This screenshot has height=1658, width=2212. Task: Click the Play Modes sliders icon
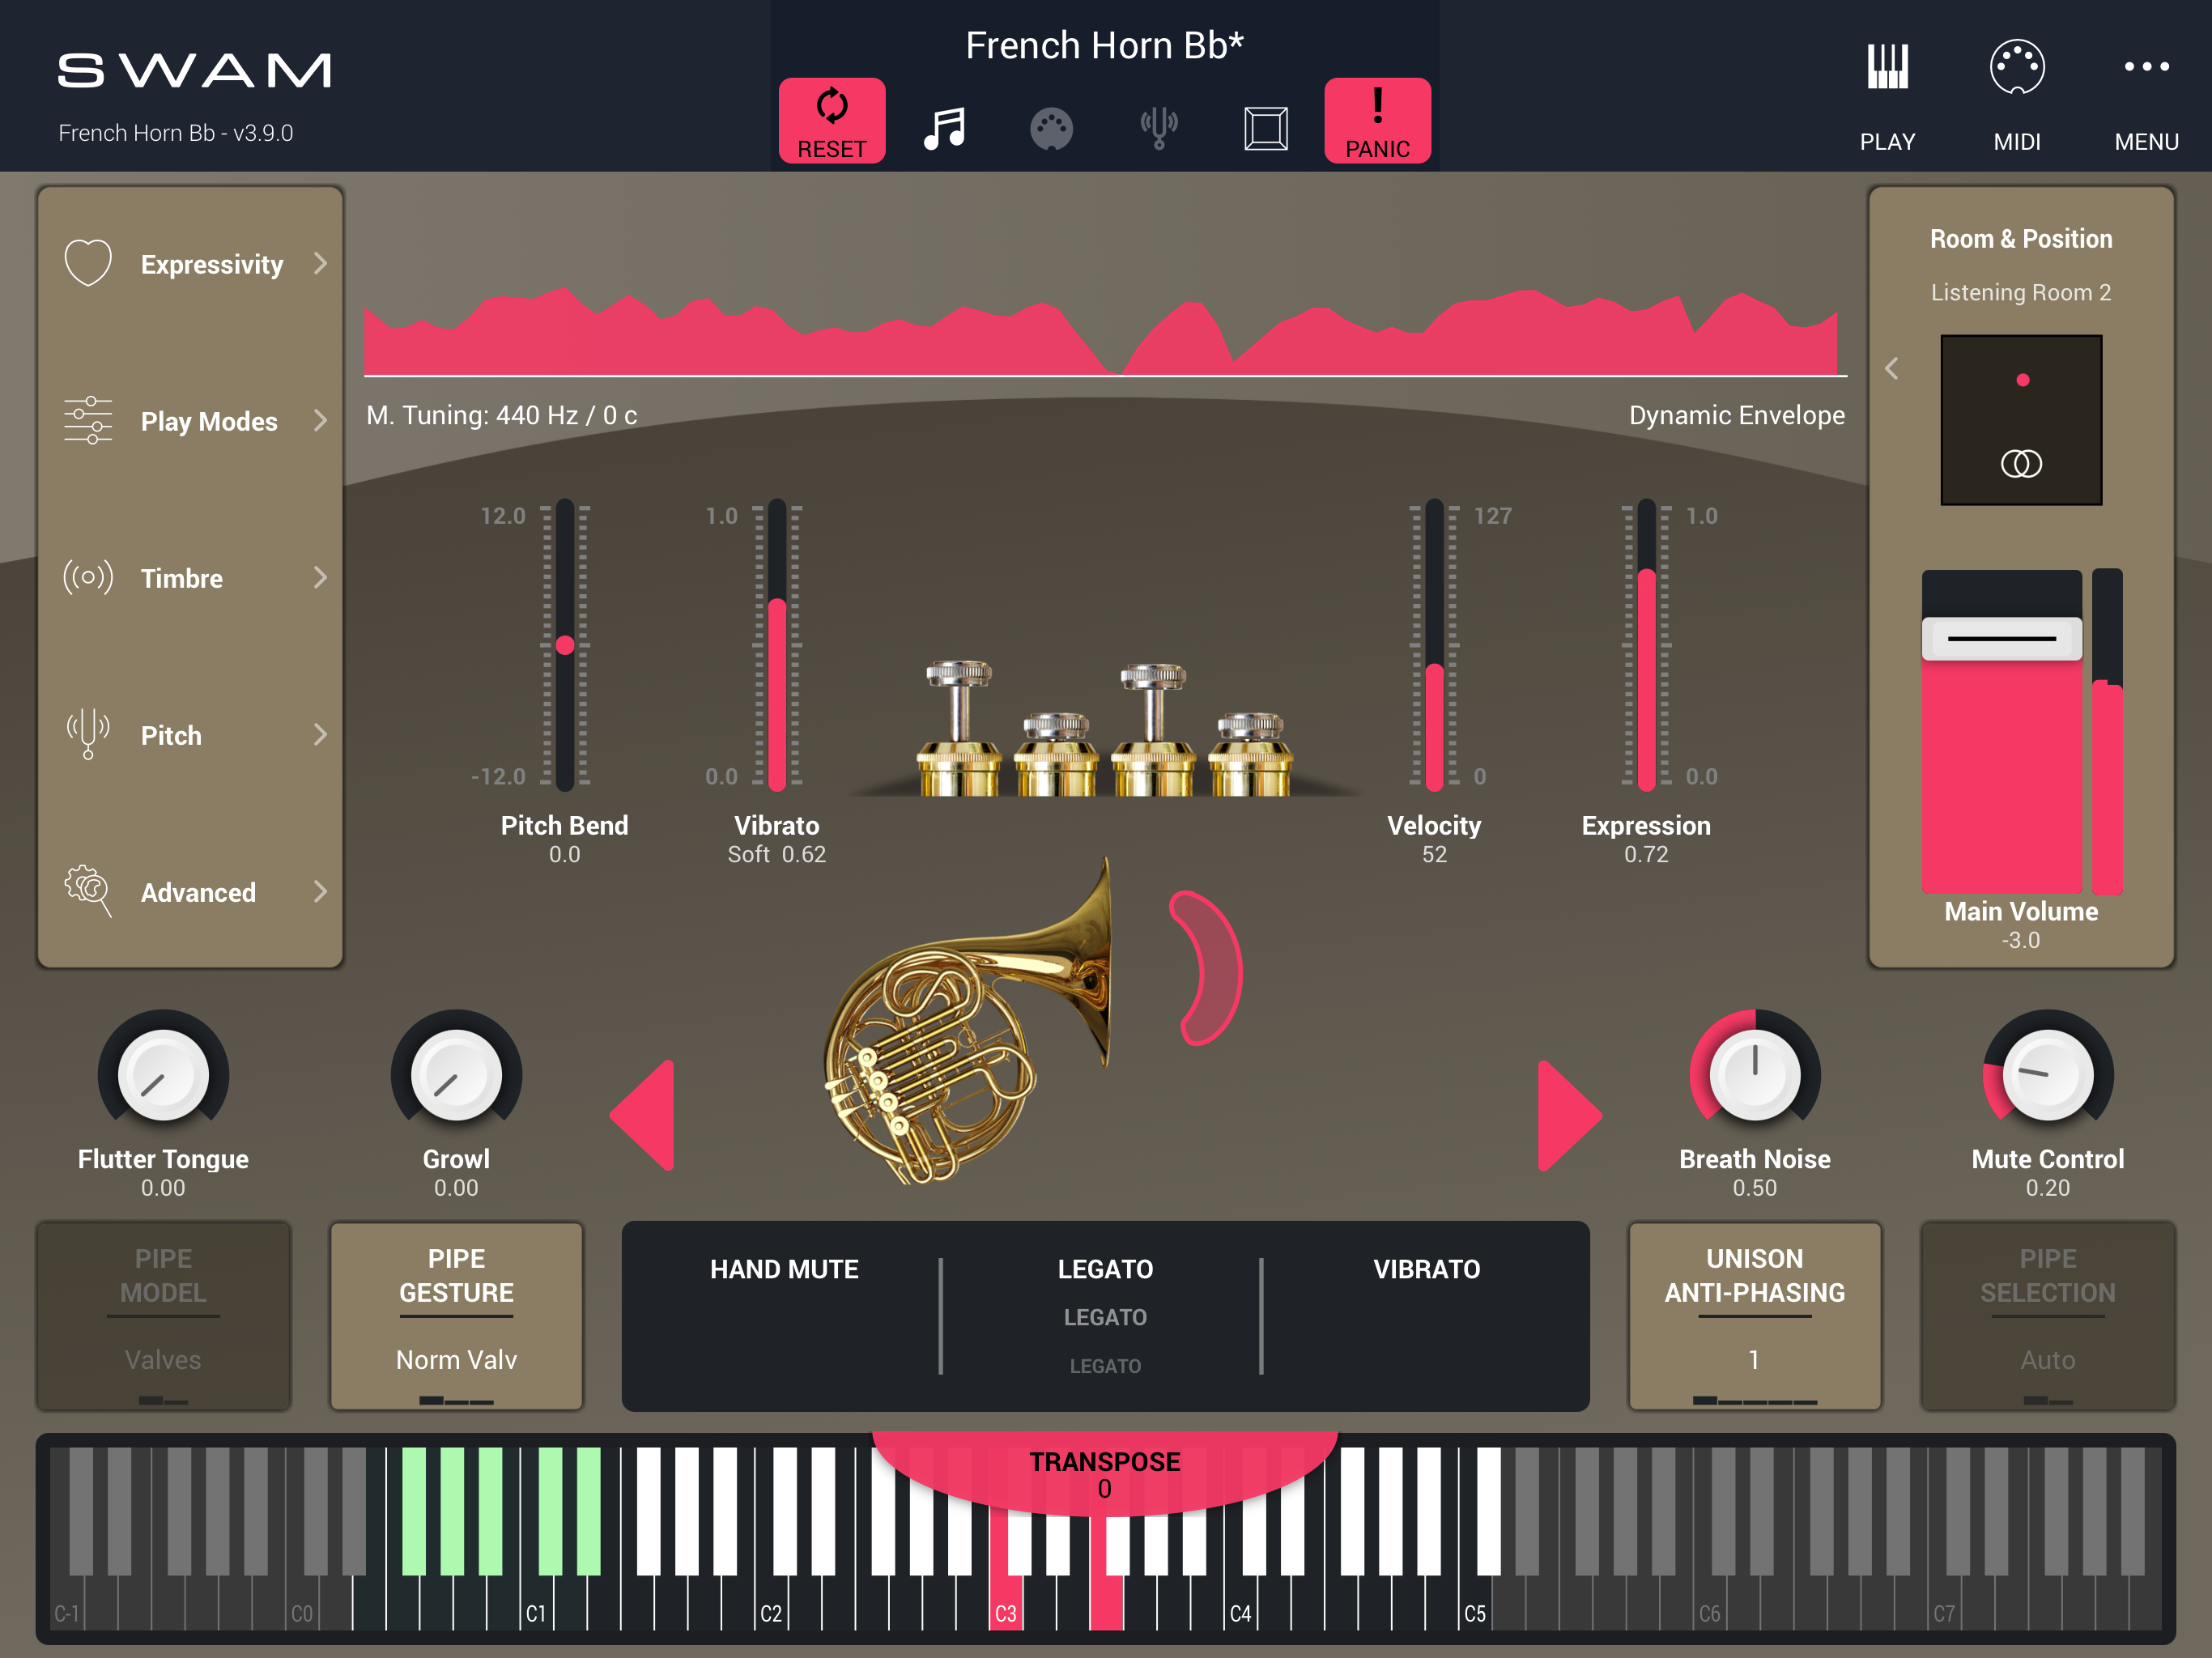pyautogui.click(x=88, y=420)
